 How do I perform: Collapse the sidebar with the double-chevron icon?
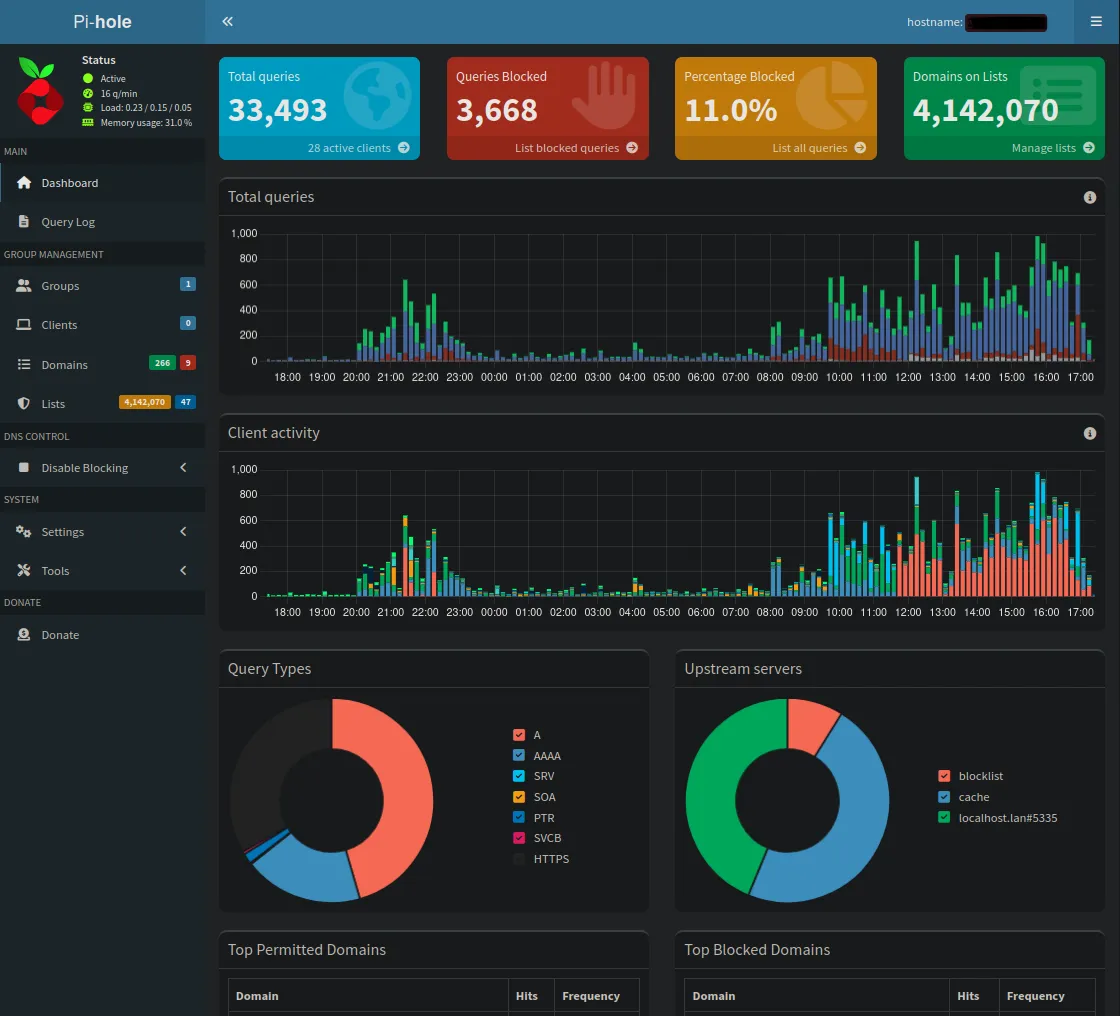[x=227, y=21]
